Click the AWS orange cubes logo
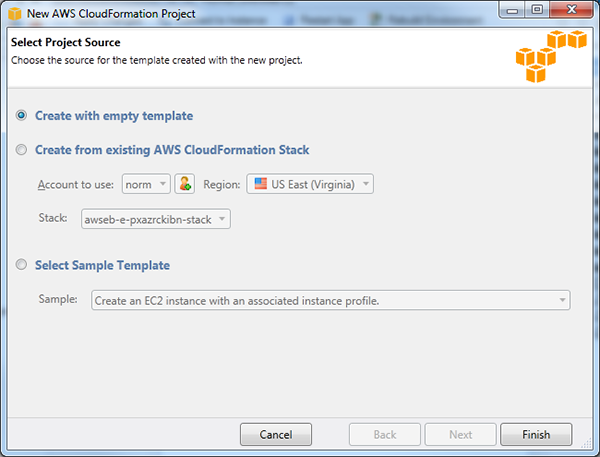The image size is (600, 457). [551, 56]
